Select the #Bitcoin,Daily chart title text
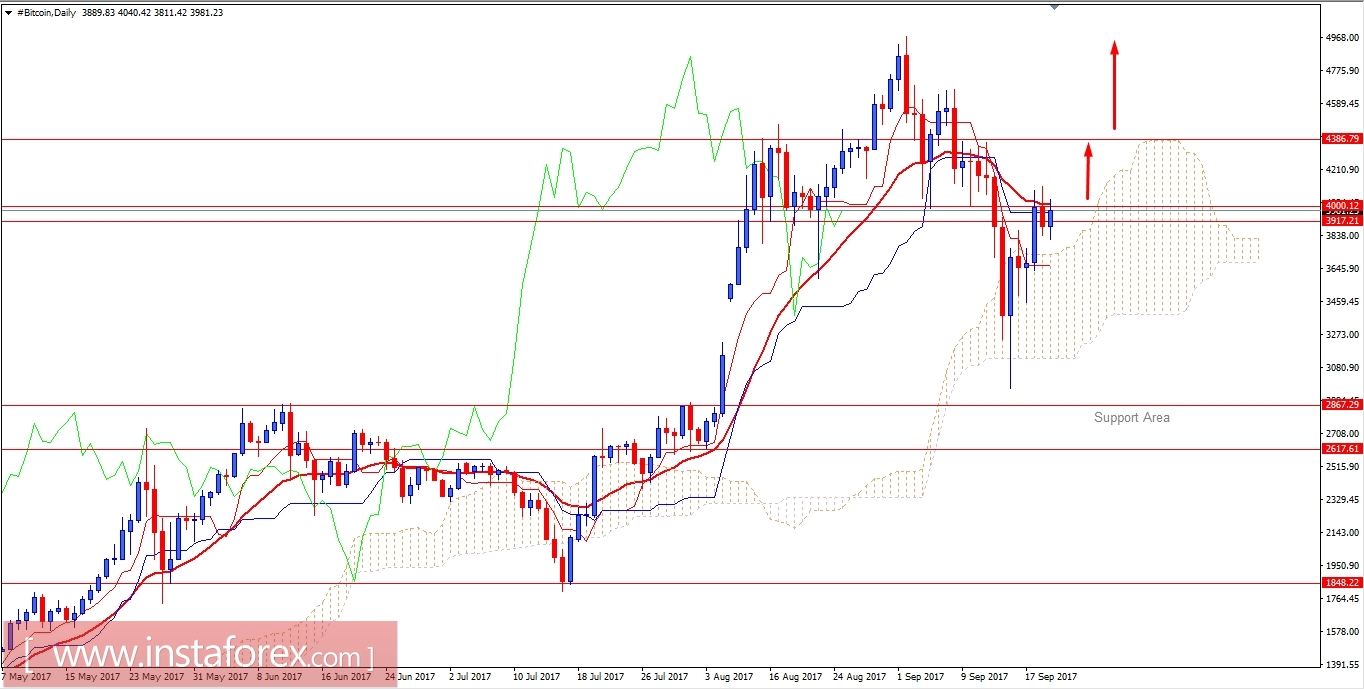 48,12
